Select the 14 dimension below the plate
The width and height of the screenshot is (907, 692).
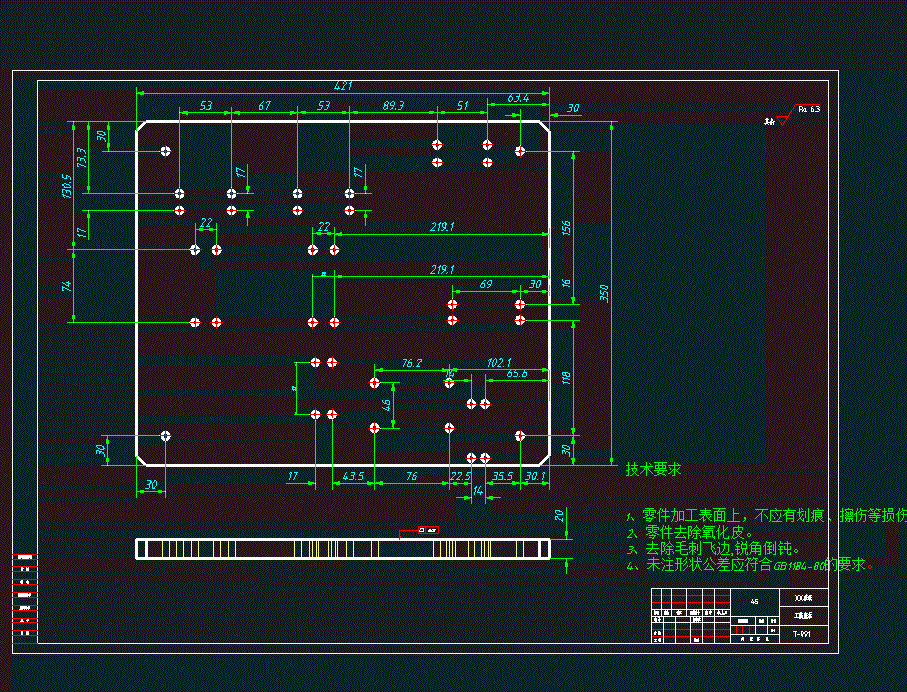(478, 490)
